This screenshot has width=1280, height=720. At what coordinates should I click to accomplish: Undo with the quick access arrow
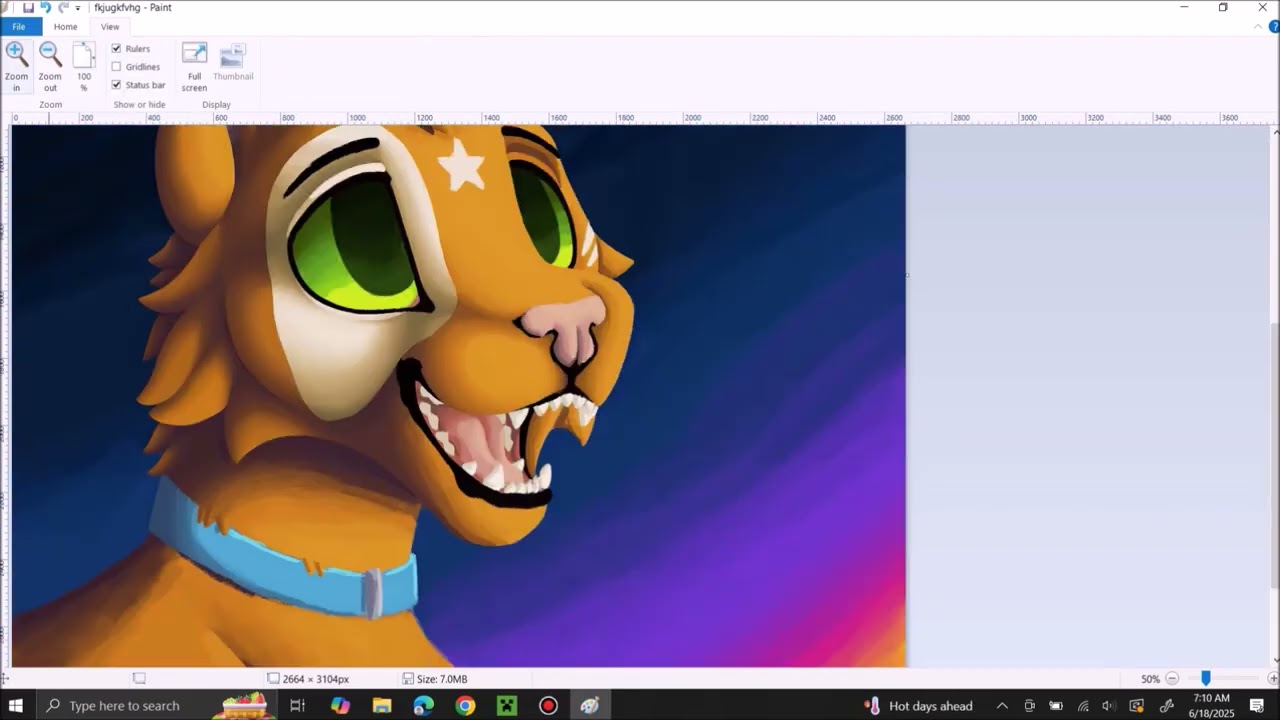[x=45, y=7]
